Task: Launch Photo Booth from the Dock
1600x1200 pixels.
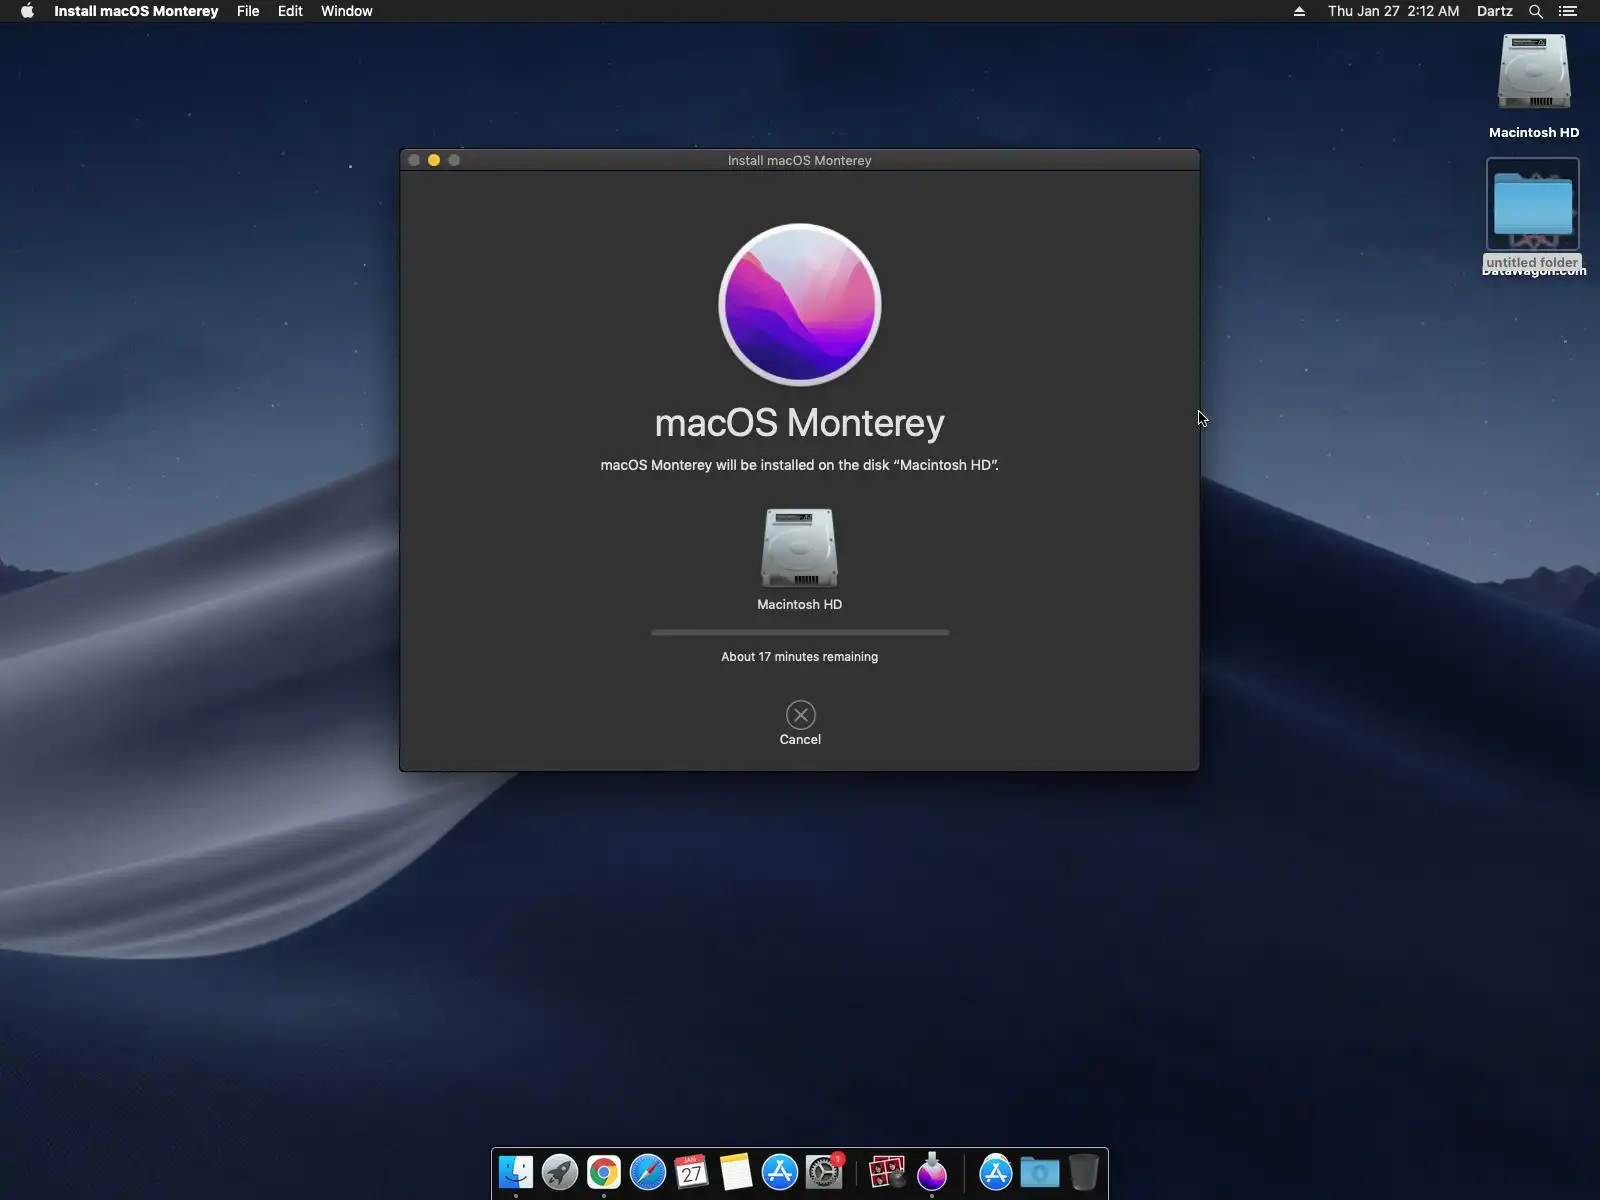Action: [x=887, y=1172]
